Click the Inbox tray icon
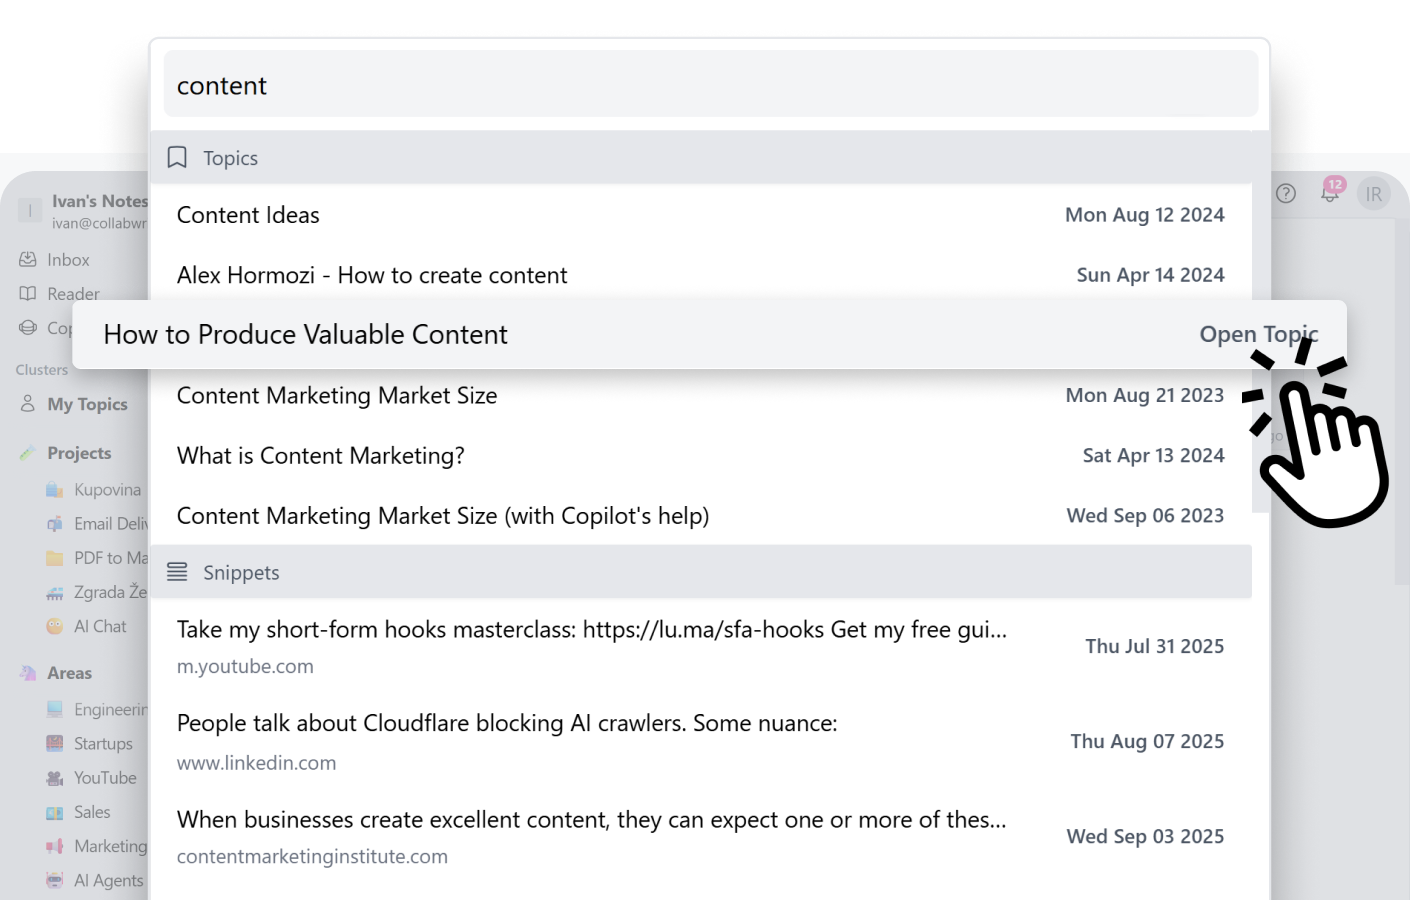 28,260
